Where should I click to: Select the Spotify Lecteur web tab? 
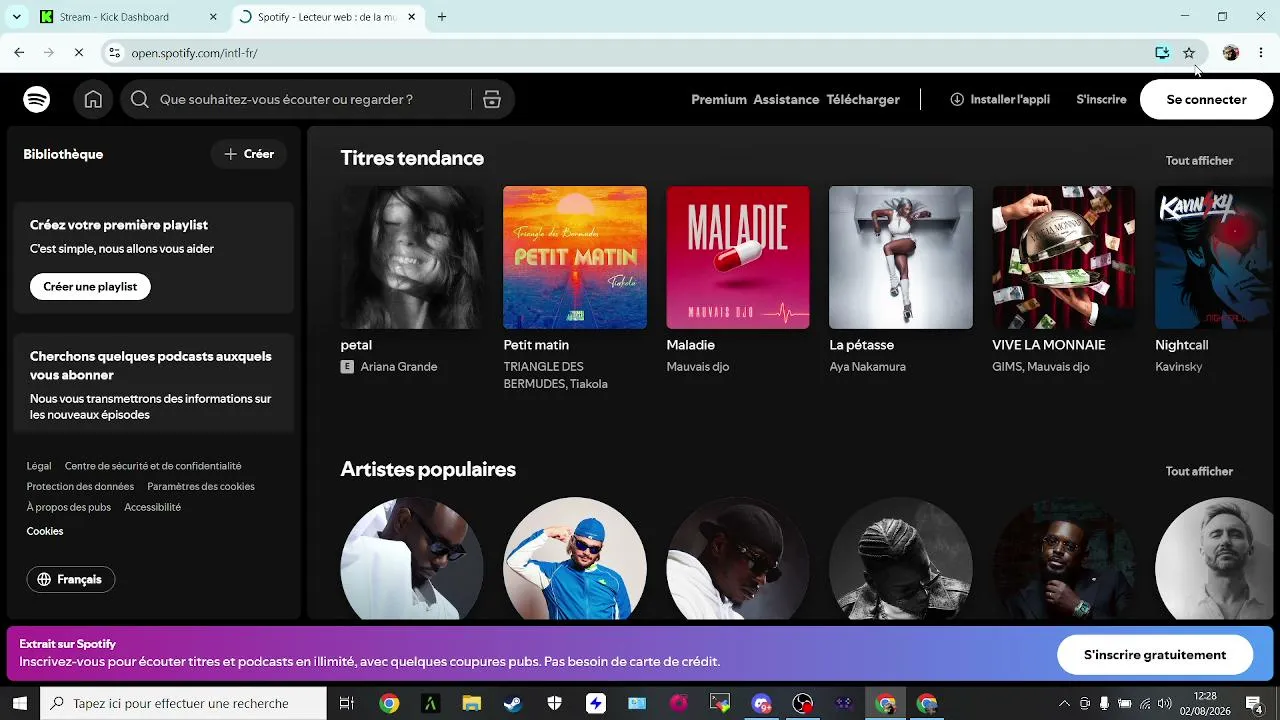[x=330, y=17]
